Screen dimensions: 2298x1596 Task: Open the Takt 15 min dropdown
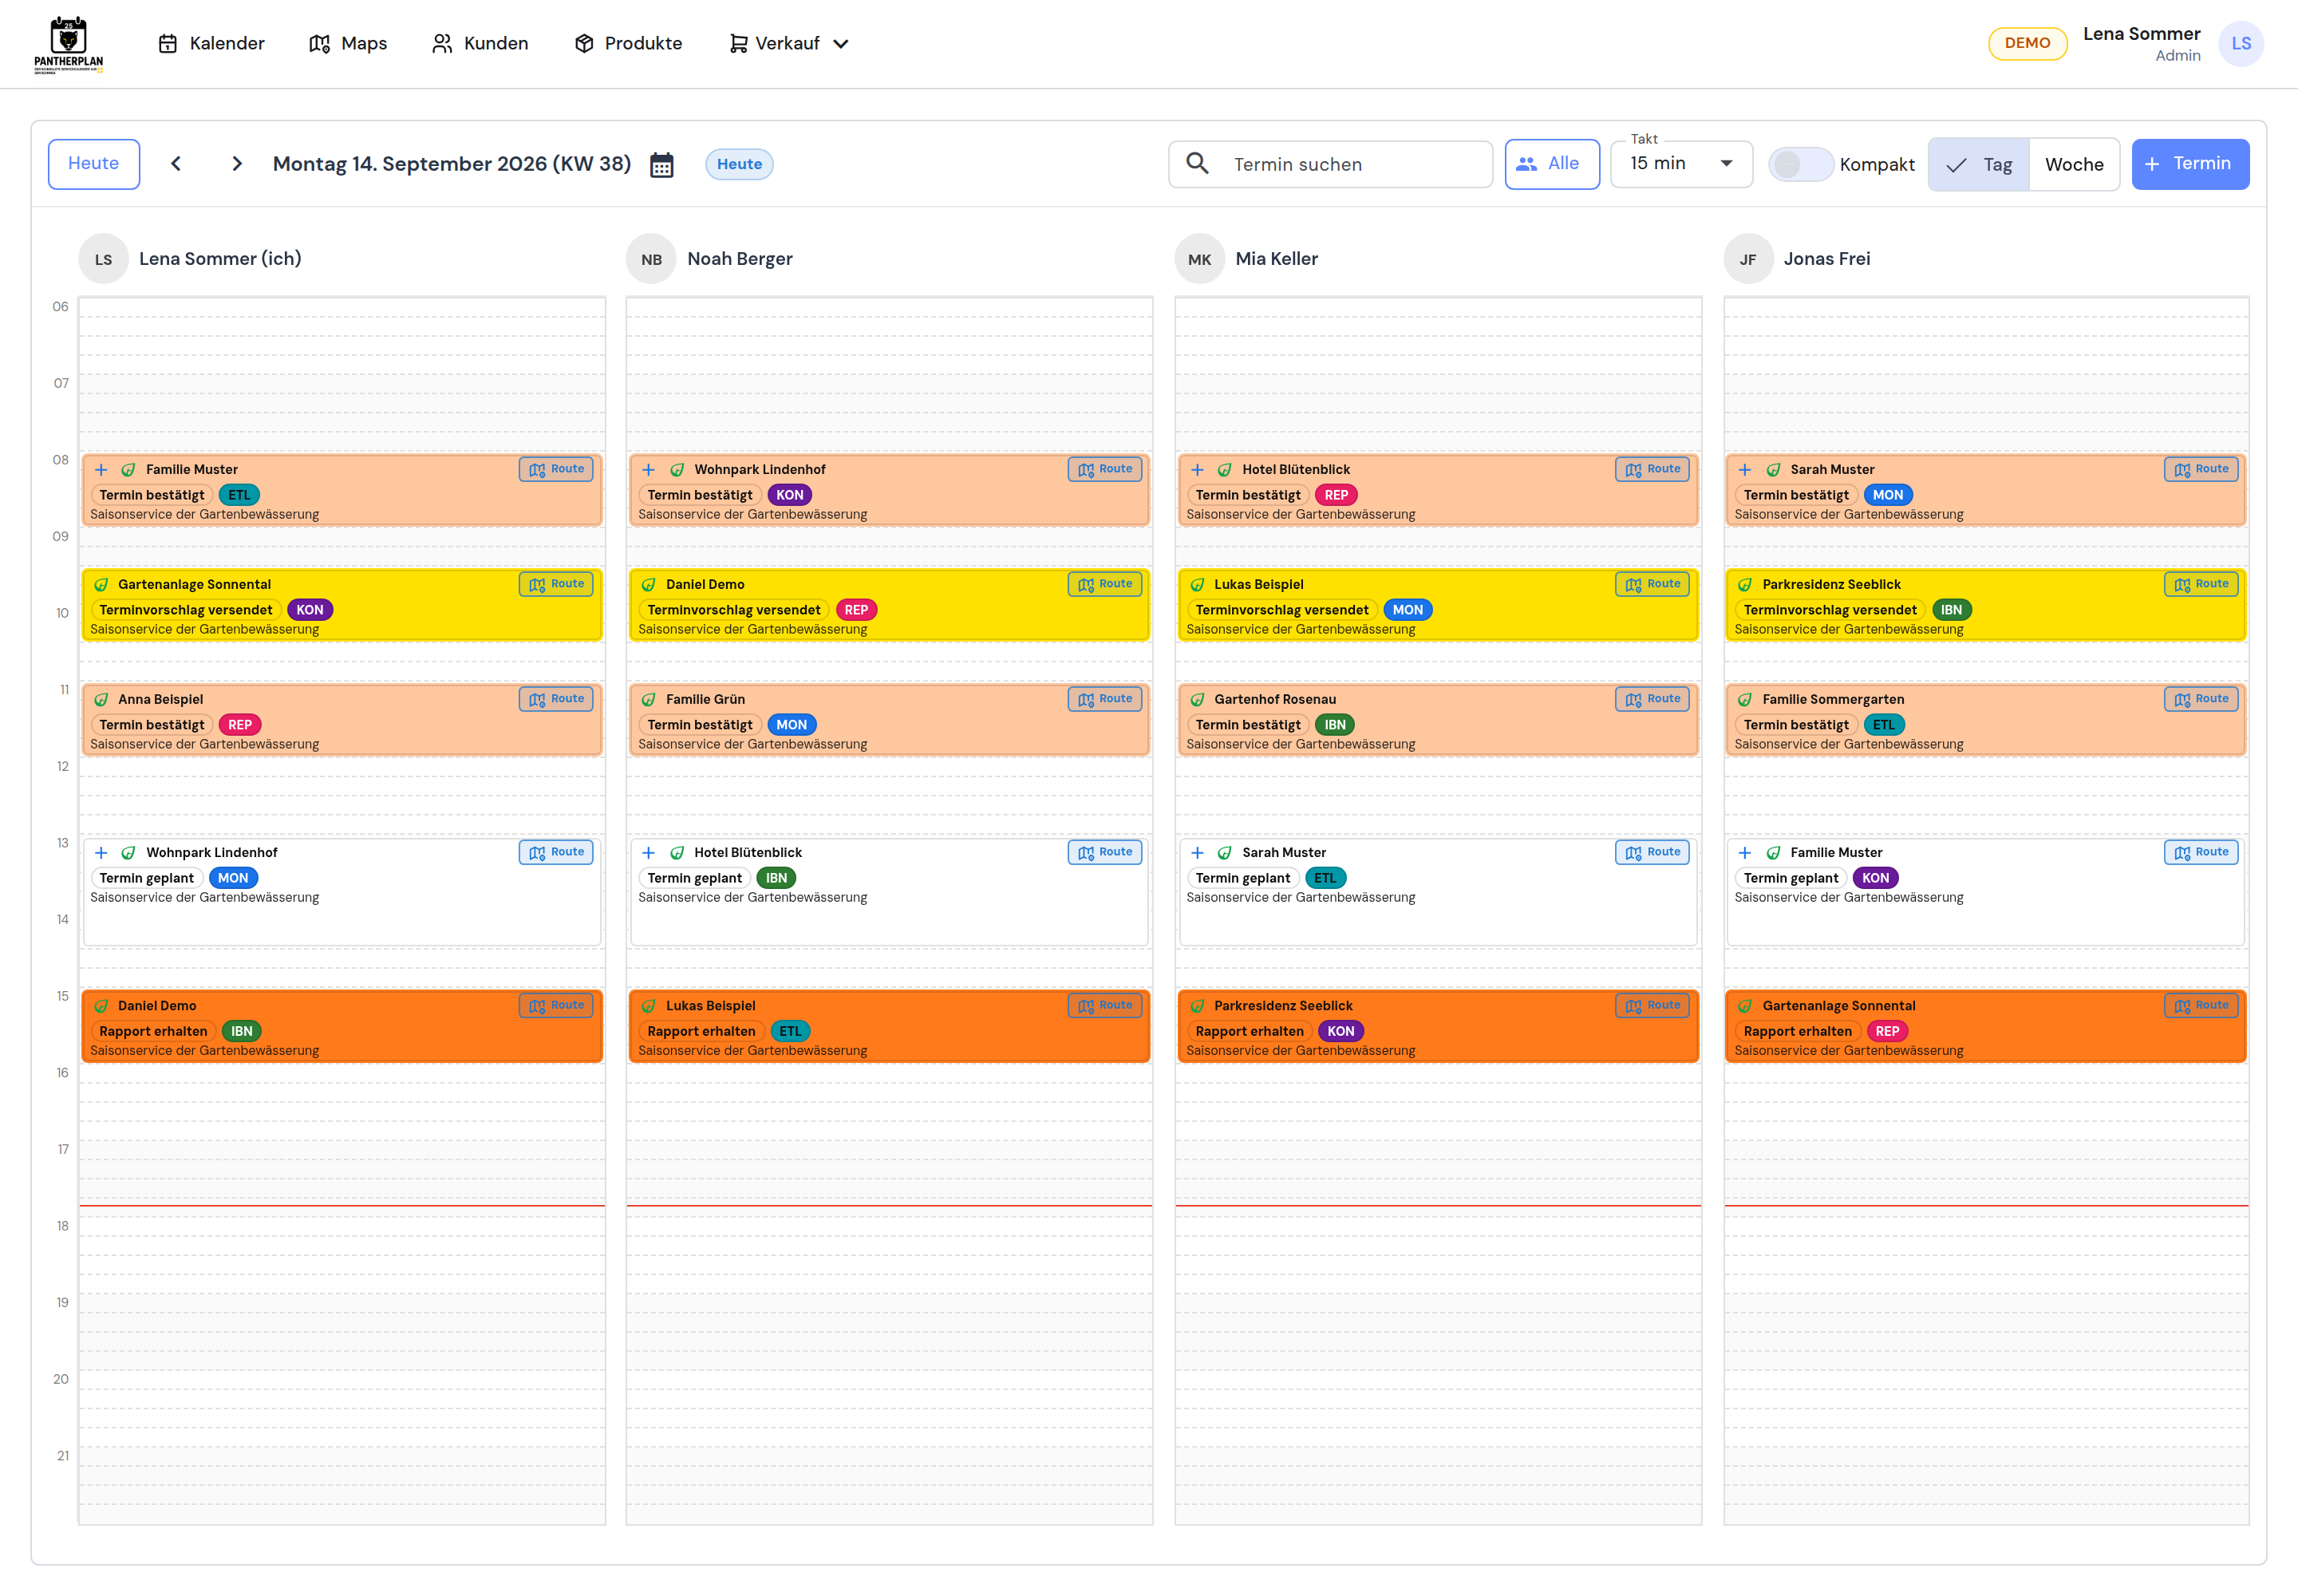pyautogui.click(x=1681, y=164)
